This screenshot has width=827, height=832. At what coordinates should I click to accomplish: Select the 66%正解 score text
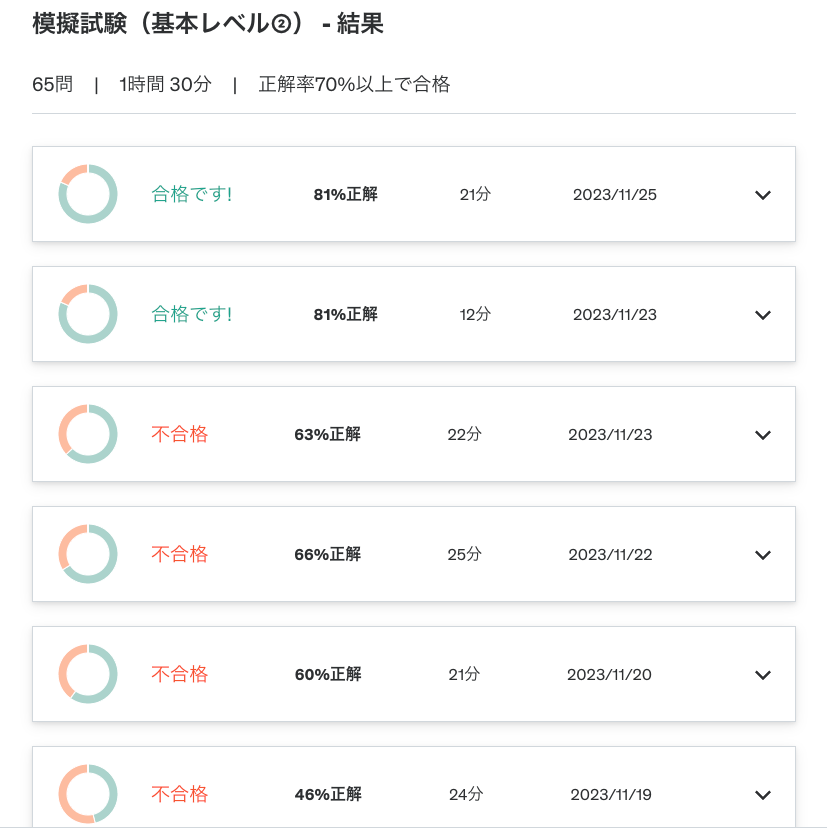tap(327, 554)
